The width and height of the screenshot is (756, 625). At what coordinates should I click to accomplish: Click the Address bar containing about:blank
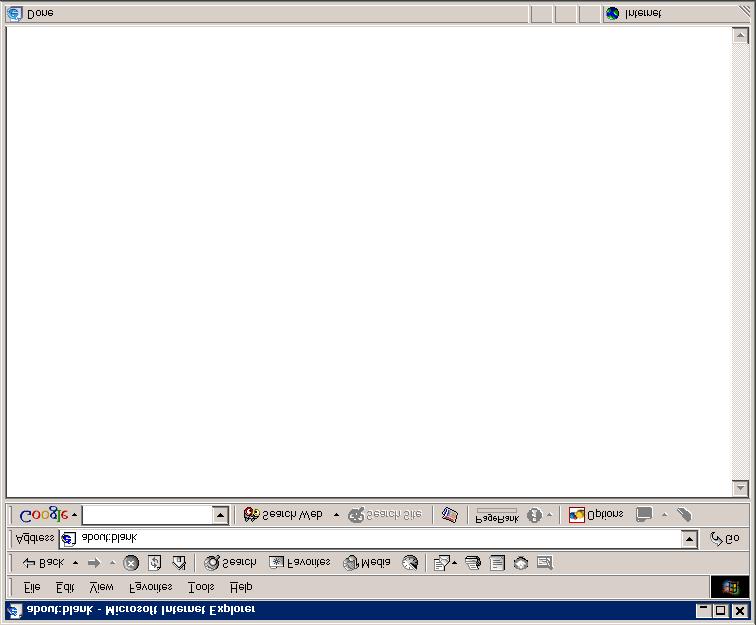pyautogui.click(x=370, y=539)
